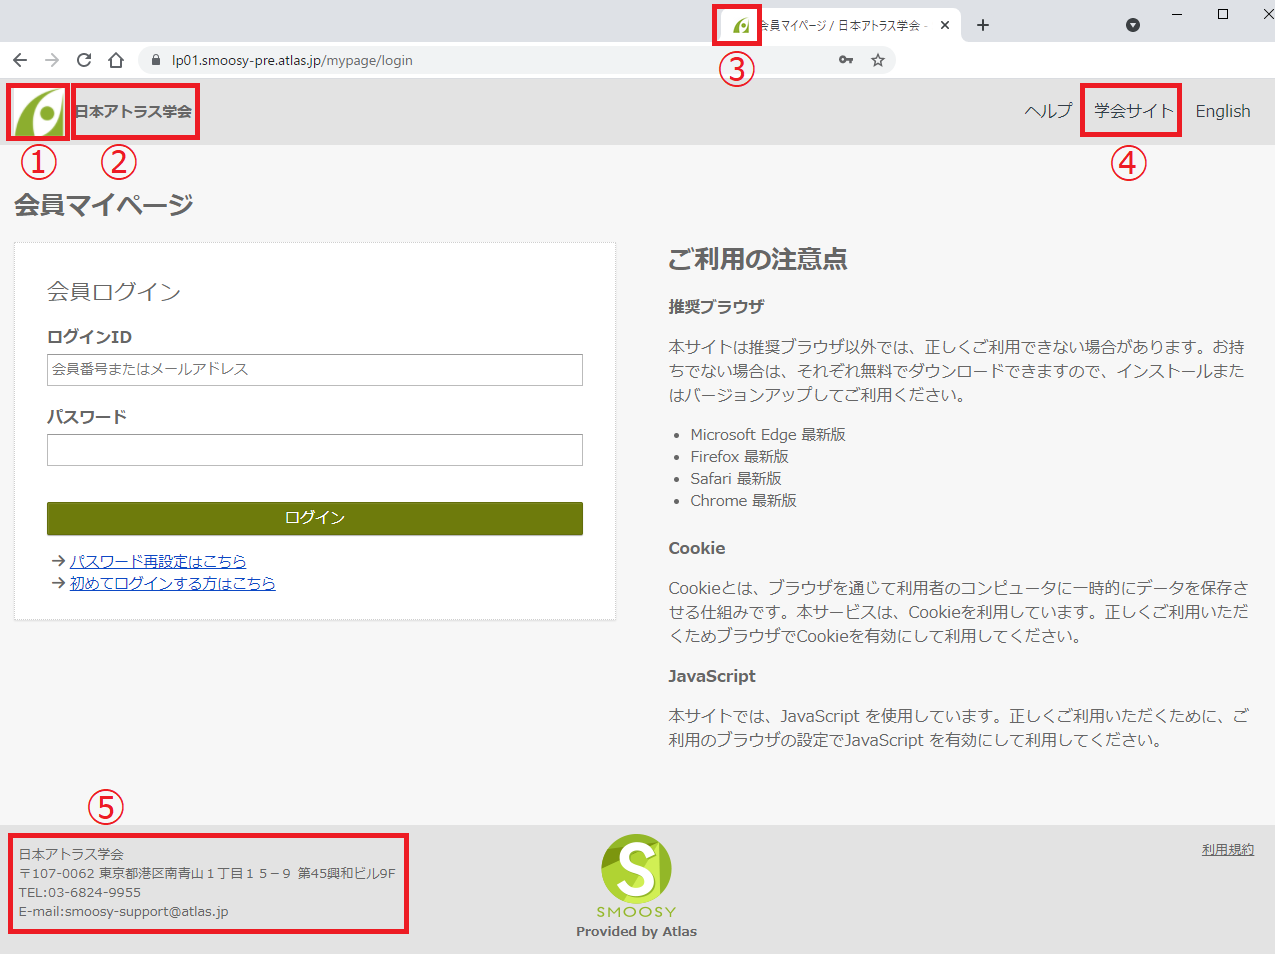The height and width of the screenshot is (954, 1275).
Task: Click the browser forward arrow
Action: pos(52,60)
